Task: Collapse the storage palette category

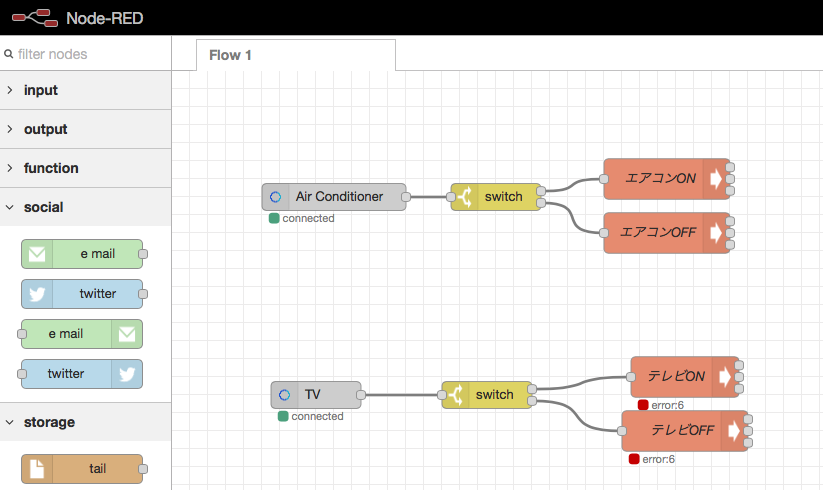Action: tap(86, 422)
